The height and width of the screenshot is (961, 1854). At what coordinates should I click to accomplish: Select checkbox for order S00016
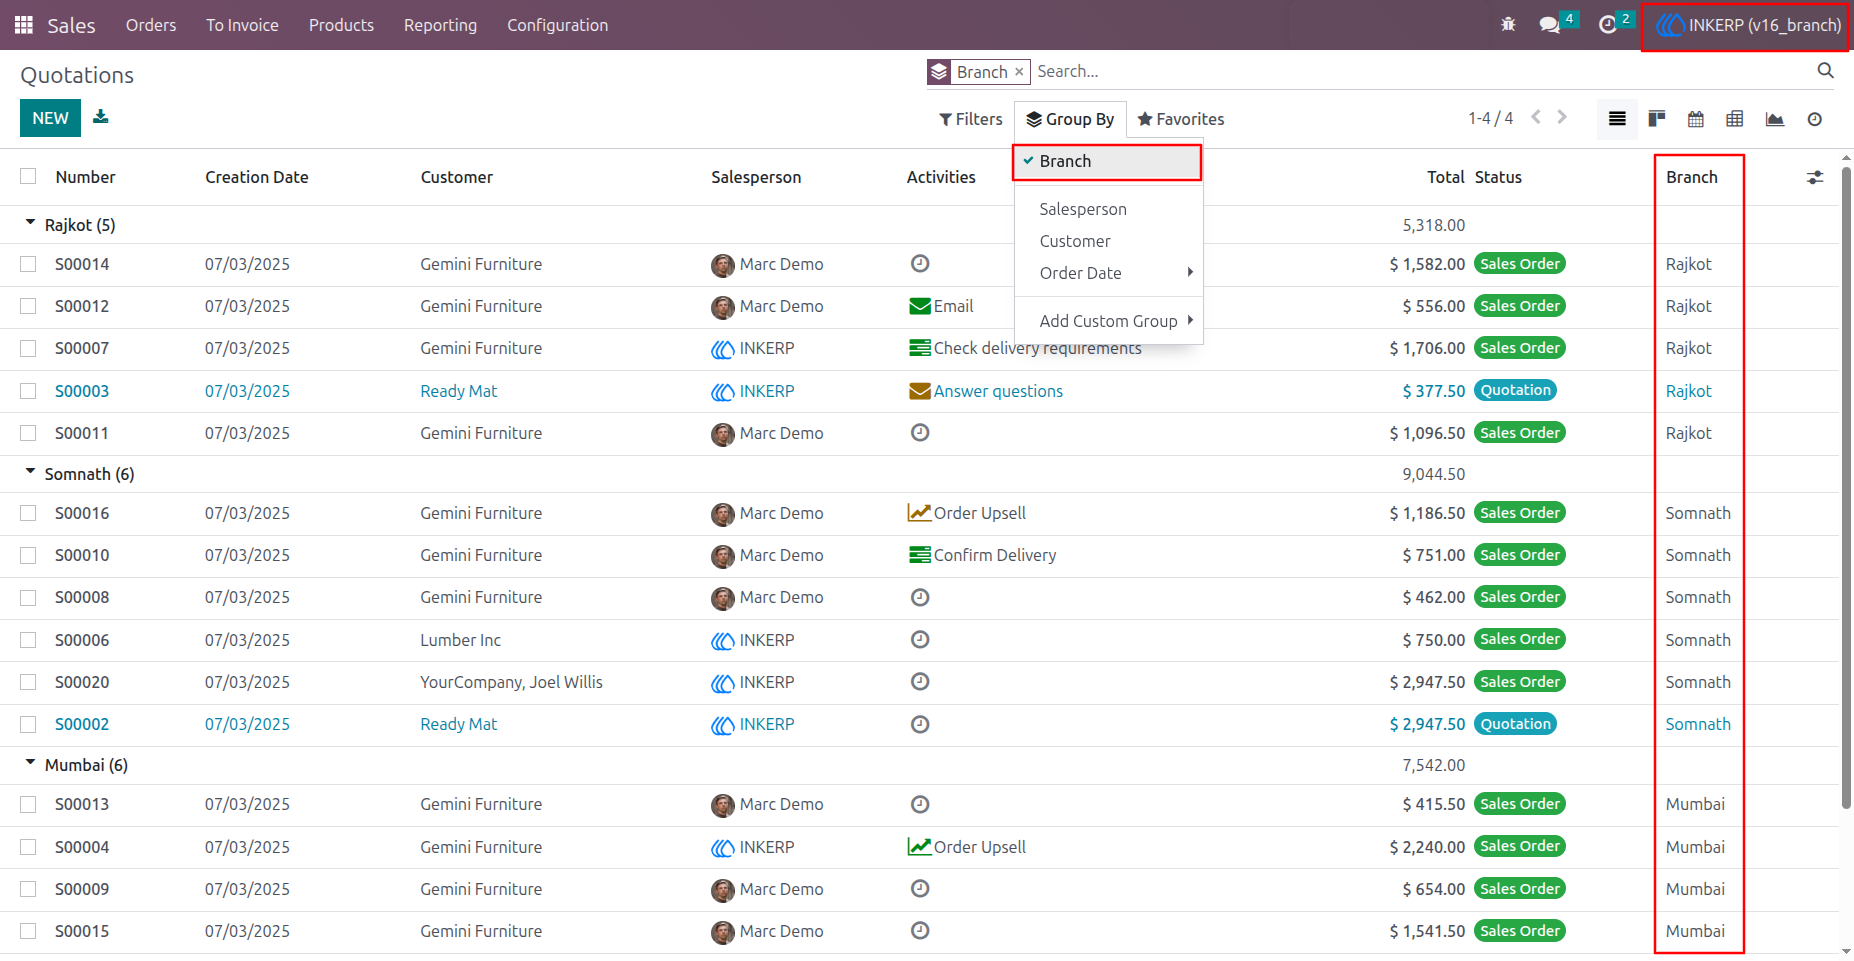point(28,513)
